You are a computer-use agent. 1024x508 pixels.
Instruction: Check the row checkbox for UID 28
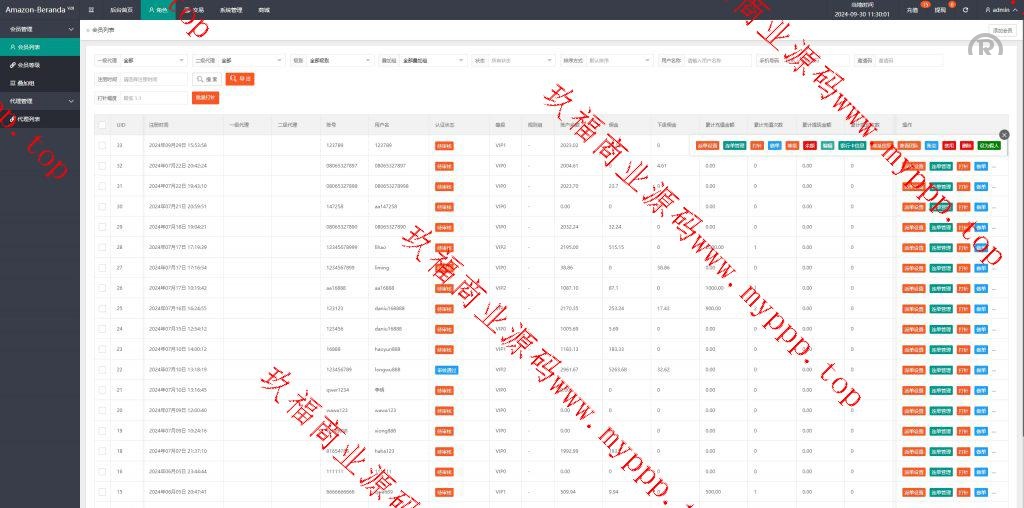(x=102, y=247)
